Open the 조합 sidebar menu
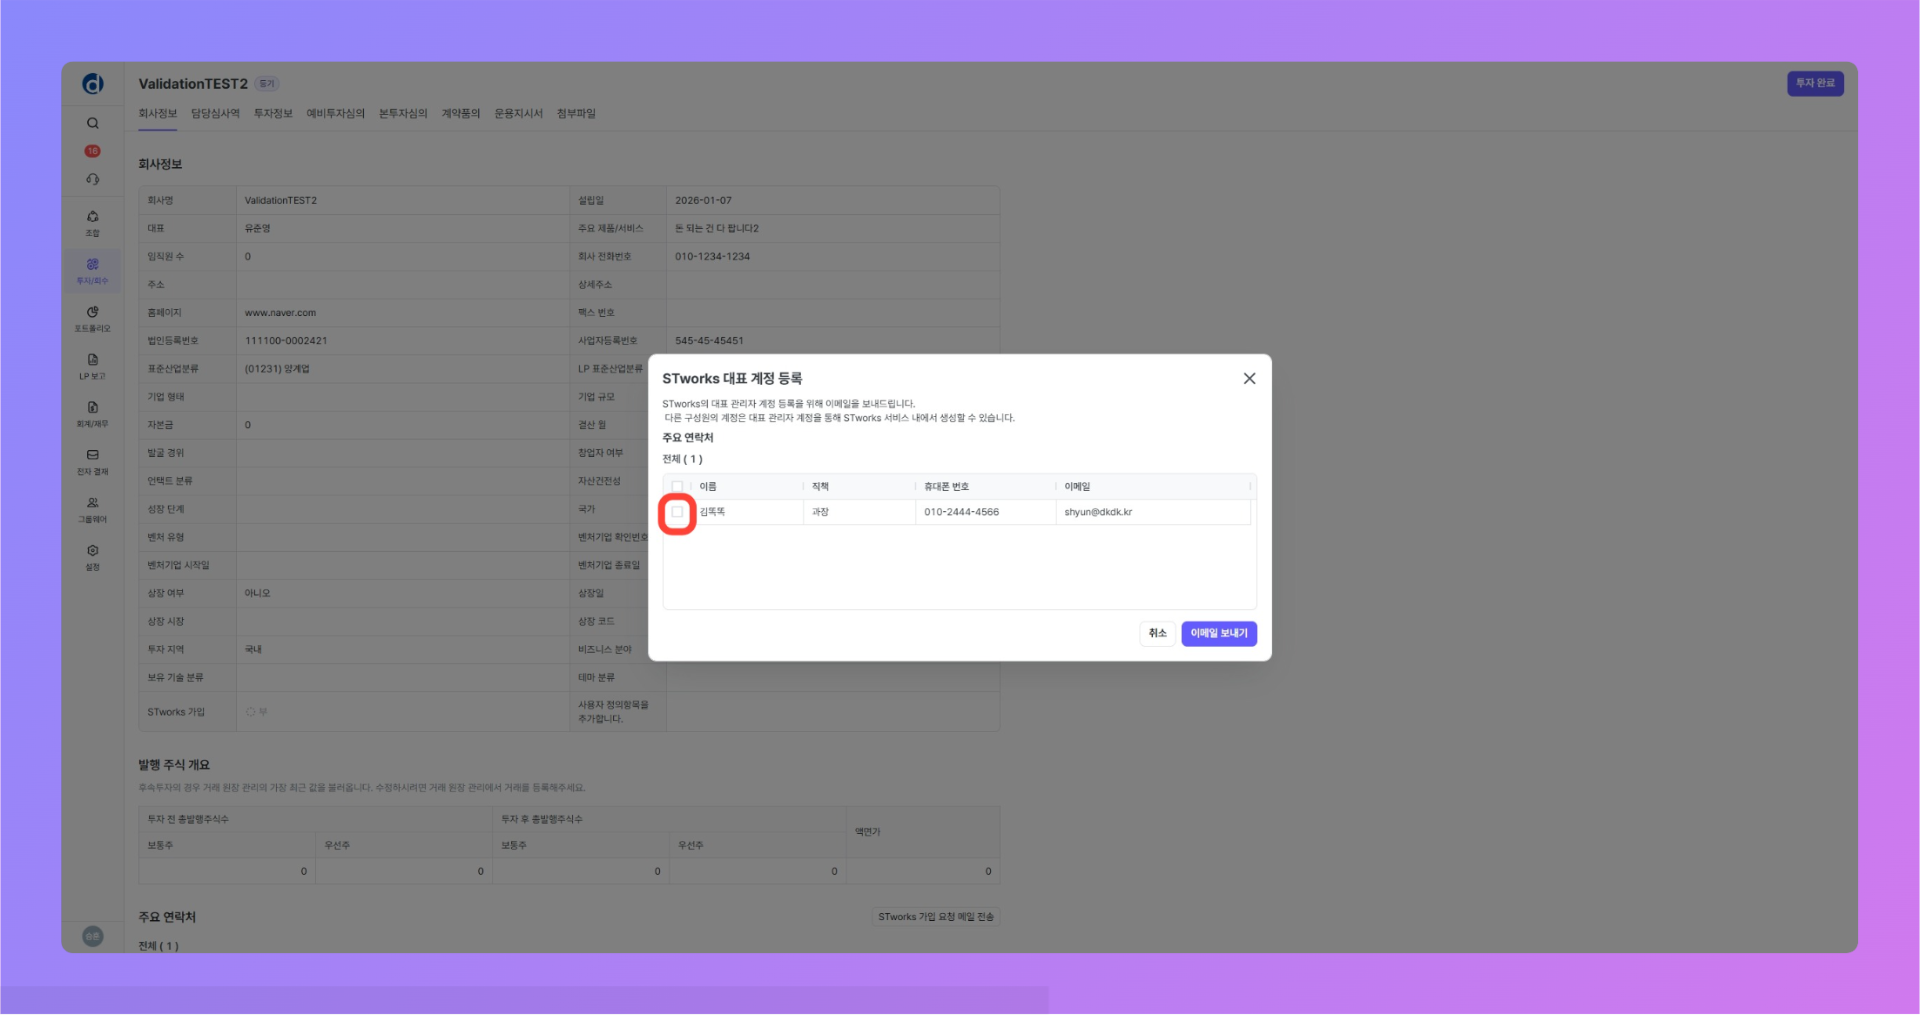Viewport: 1920px width, 1015px height. point(92,223)
